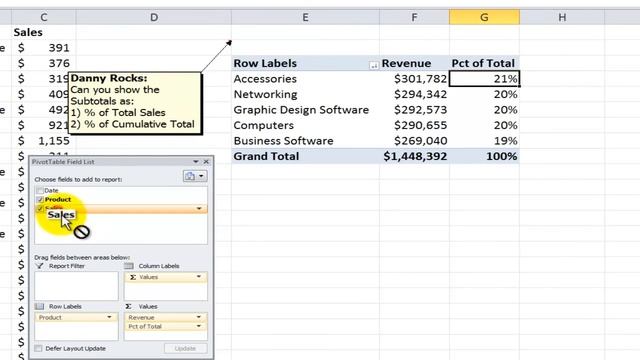640x360 pixels.
Task: Open the Pct of Total field dropdown
Action: [x=199, y=326]
